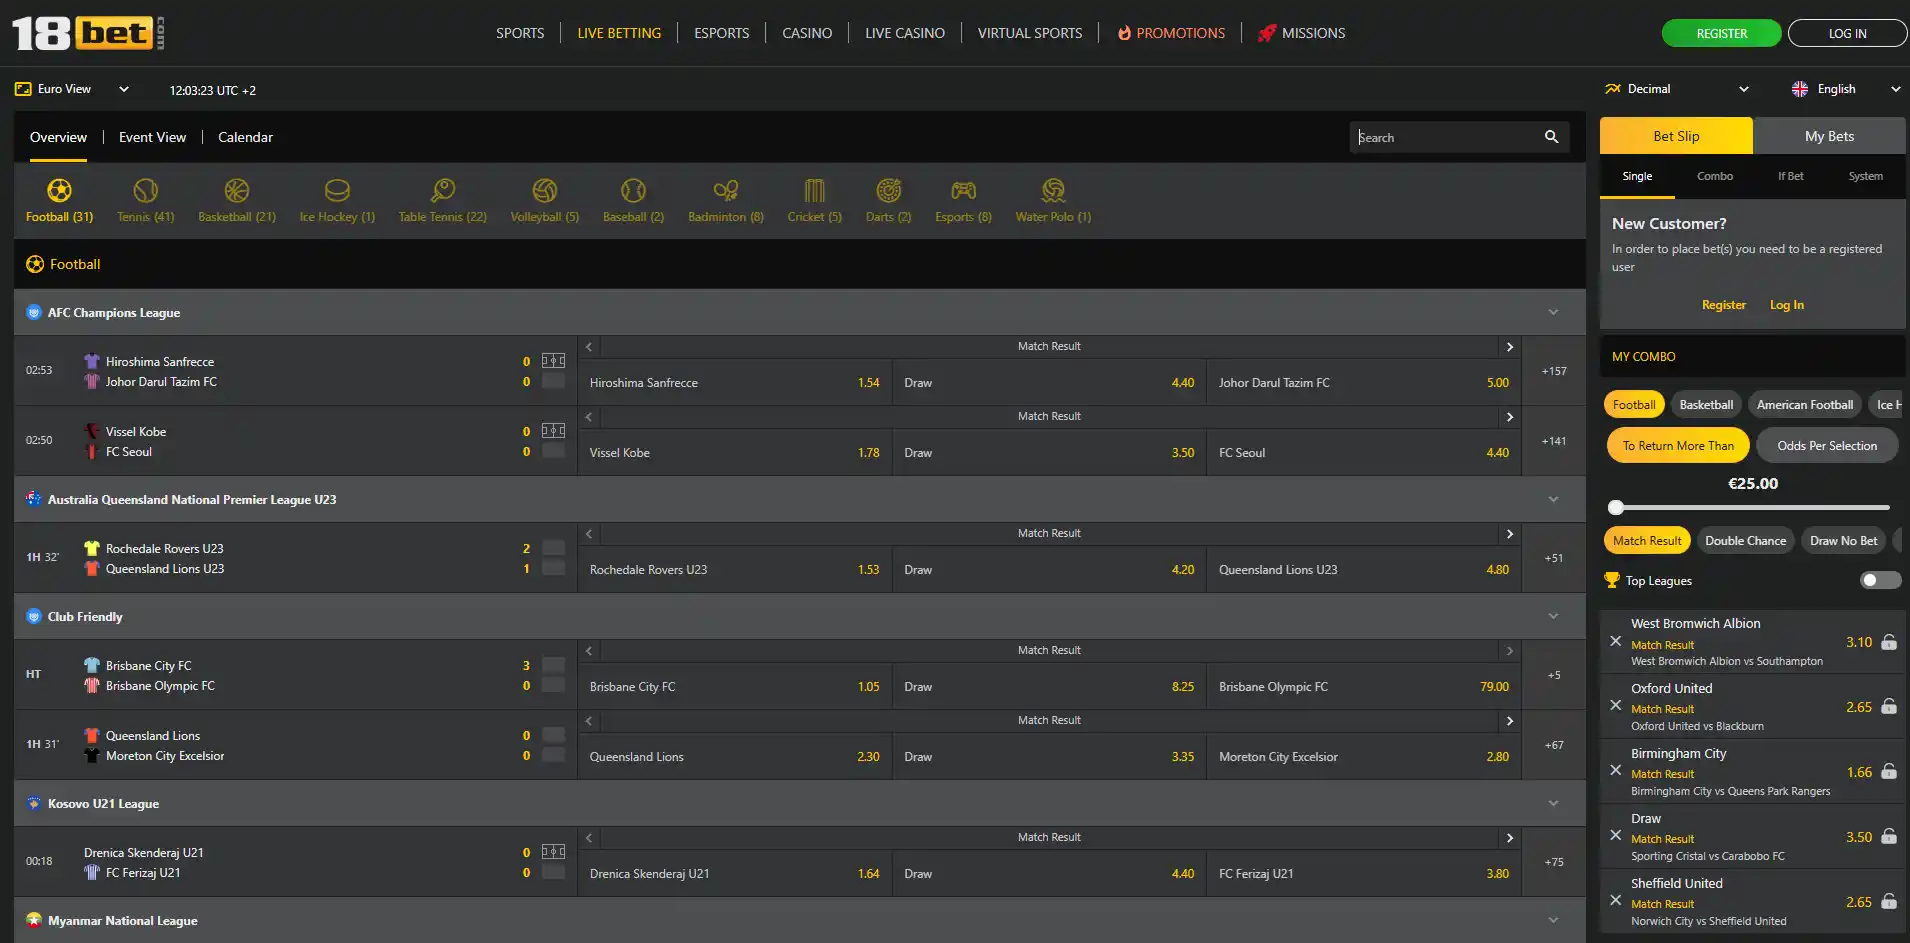The height and width of the screenshot is (943, 1910).
Task: Click the search magnifier icon
Action: pos(1551,137)
